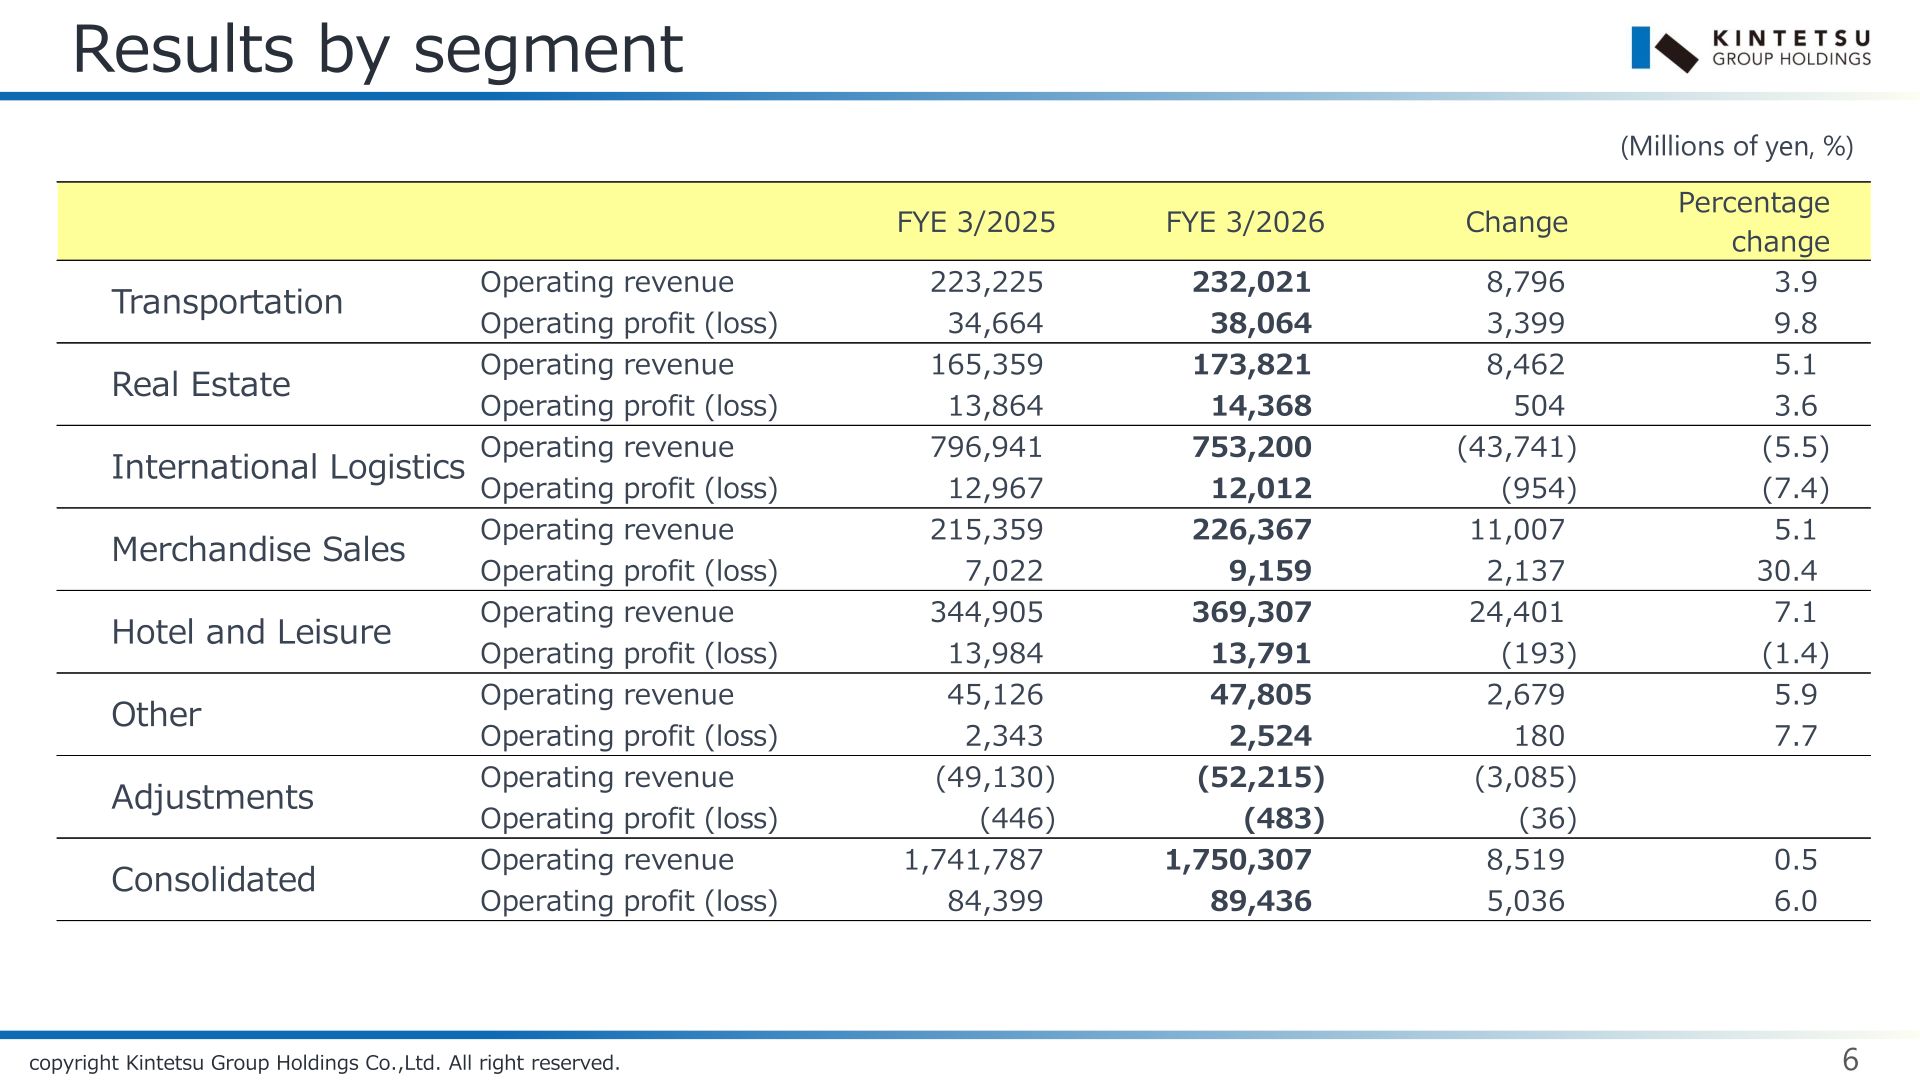
Task: Click the 'Change' column header
Action: pos(1517,222)
